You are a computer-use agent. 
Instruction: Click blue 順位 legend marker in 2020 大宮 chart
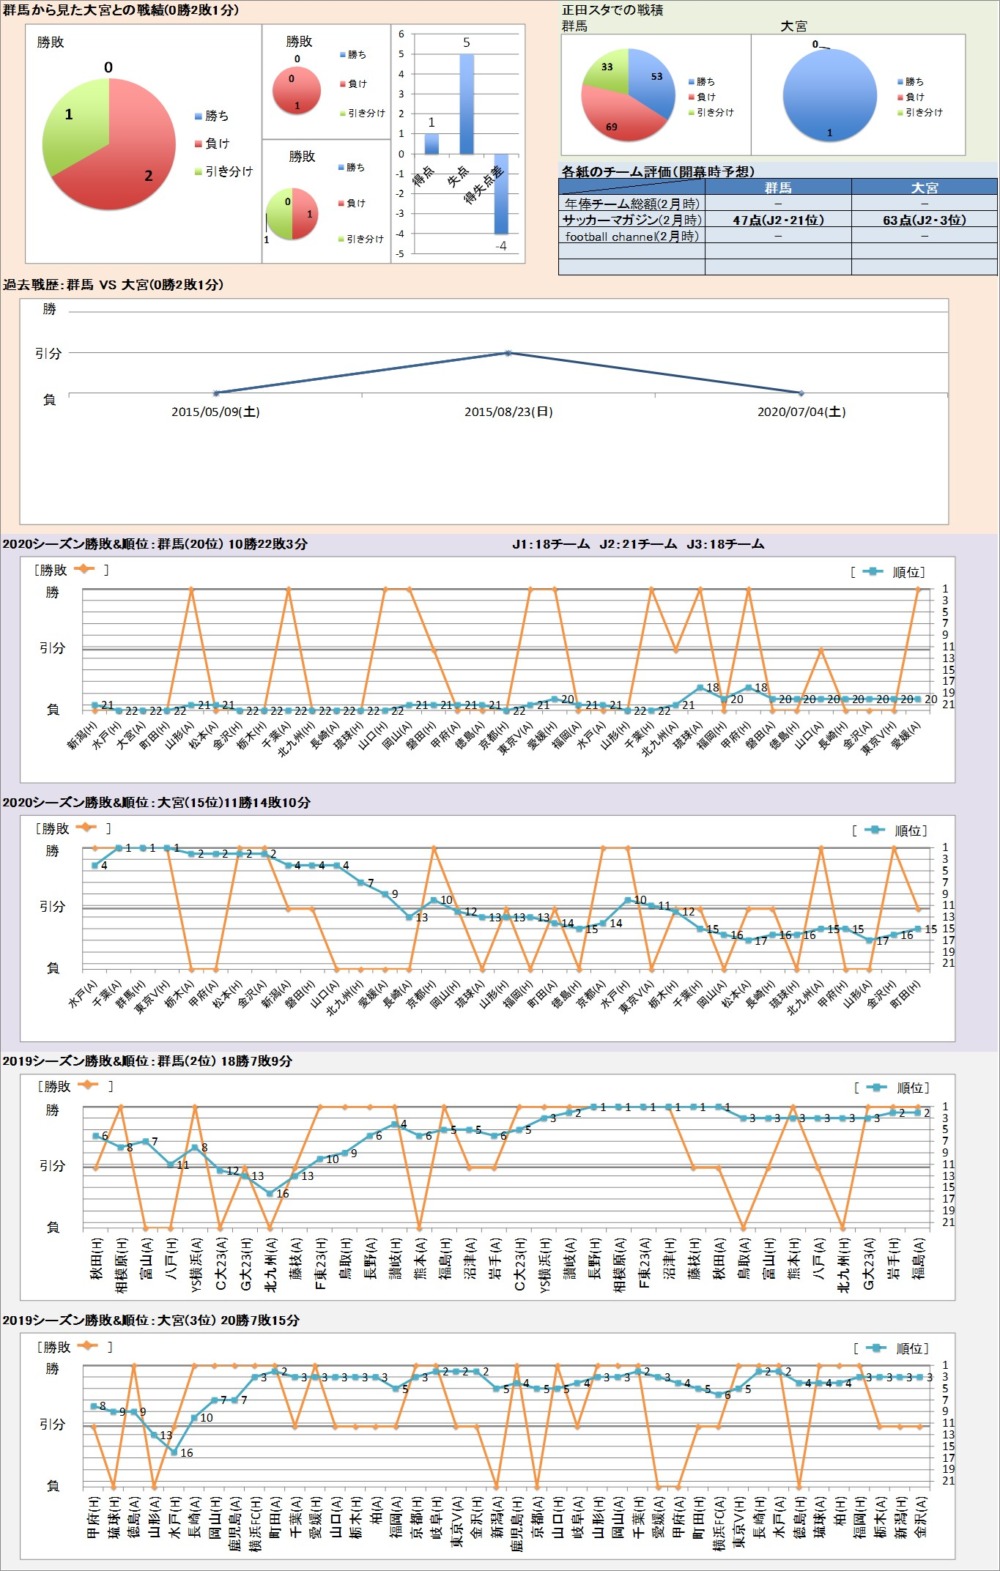(874, 830)
